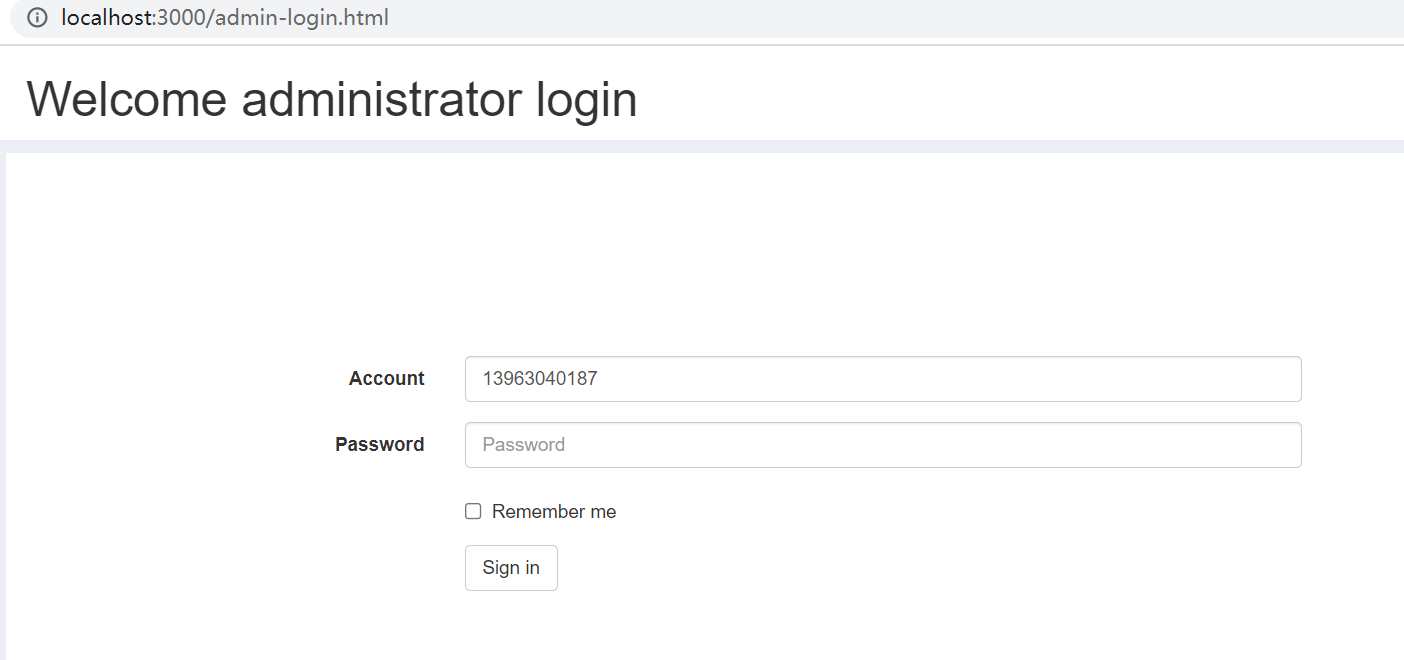Submit the form with Sign in button

pyautogui.click(x=511, y=568)
